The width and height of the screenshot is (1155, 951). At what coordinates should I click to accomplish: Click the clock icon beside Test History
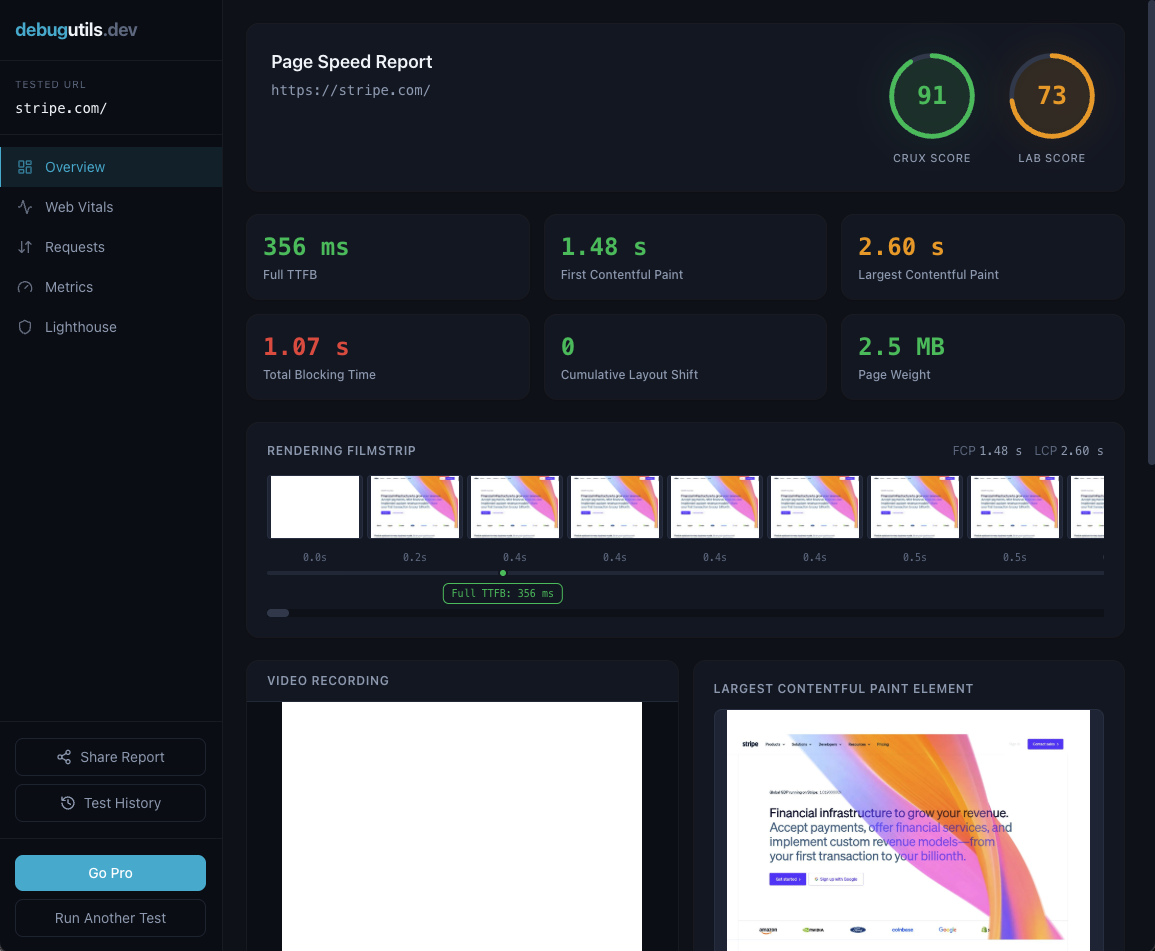[67, 803]
